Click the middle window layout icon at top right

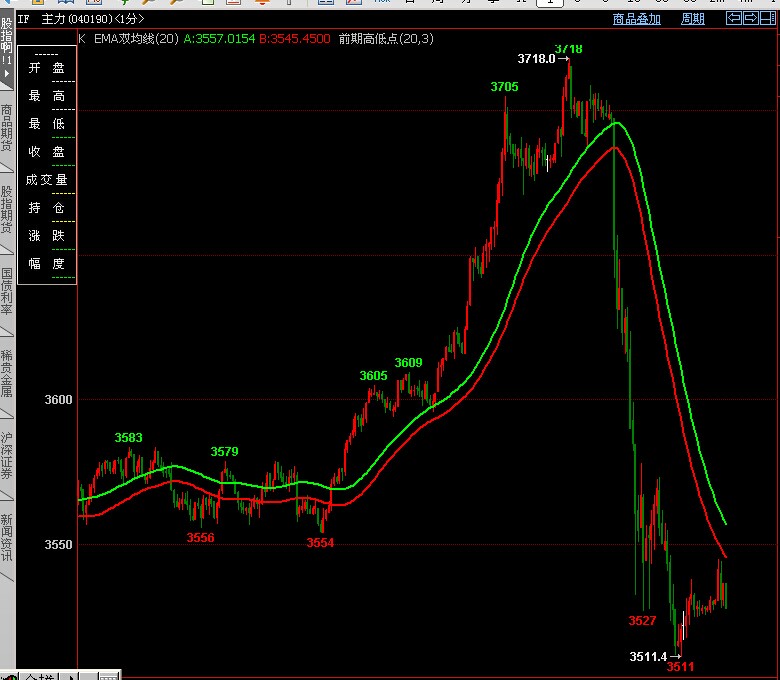(751, 18)
